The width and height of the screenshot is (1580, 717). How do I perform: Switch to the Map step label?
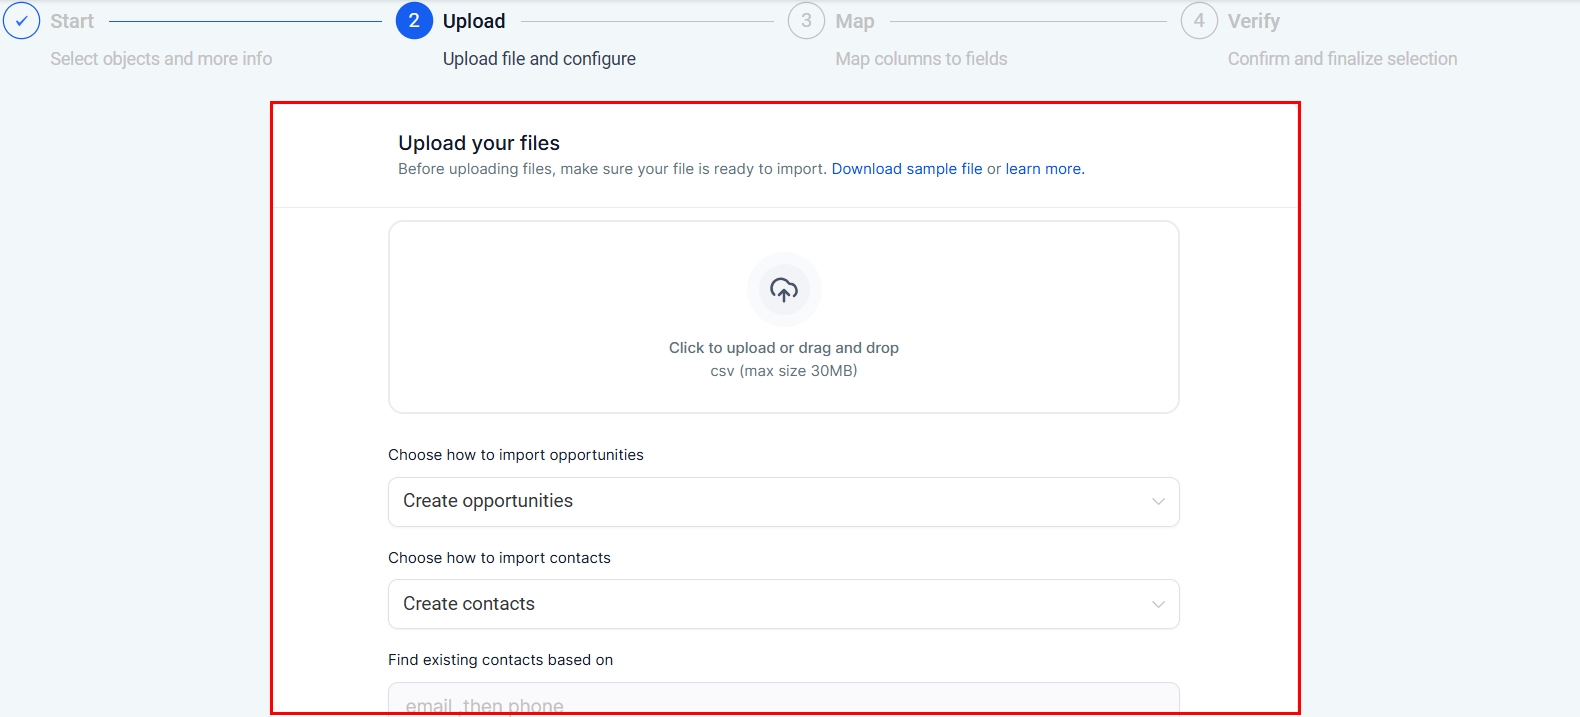pos(855,21)
